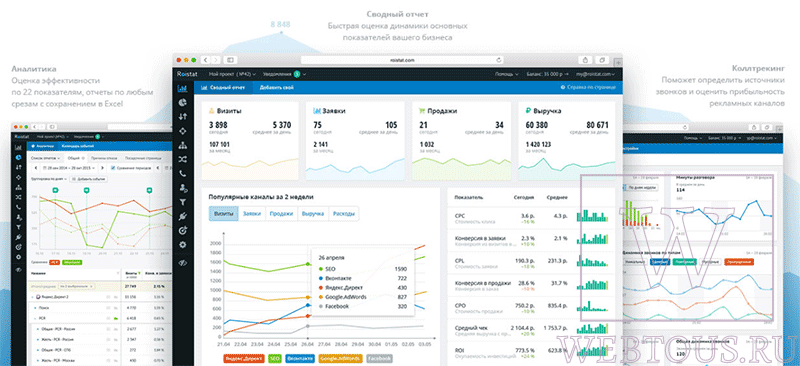This screenshot has height=366, width=800.
Task: Open the hierarchy tree icon in the central sidebar
Action: [x=183, y=145]
